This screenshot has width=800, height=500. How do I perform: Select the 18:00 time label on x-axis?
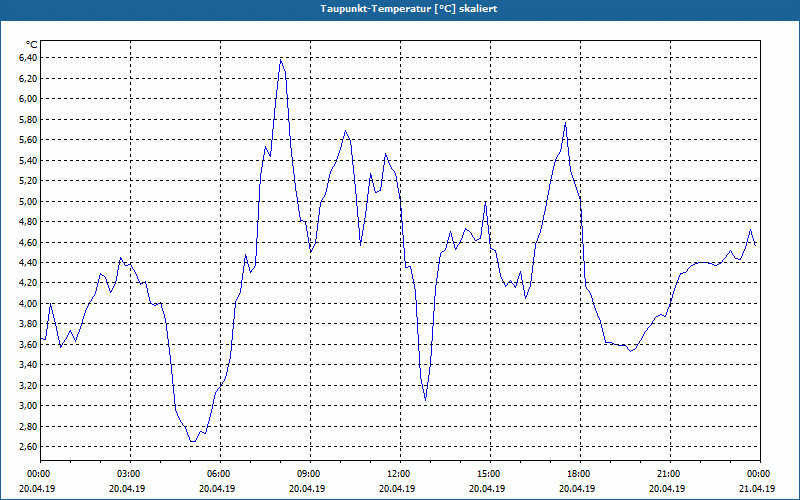click(x=580, y=474)
